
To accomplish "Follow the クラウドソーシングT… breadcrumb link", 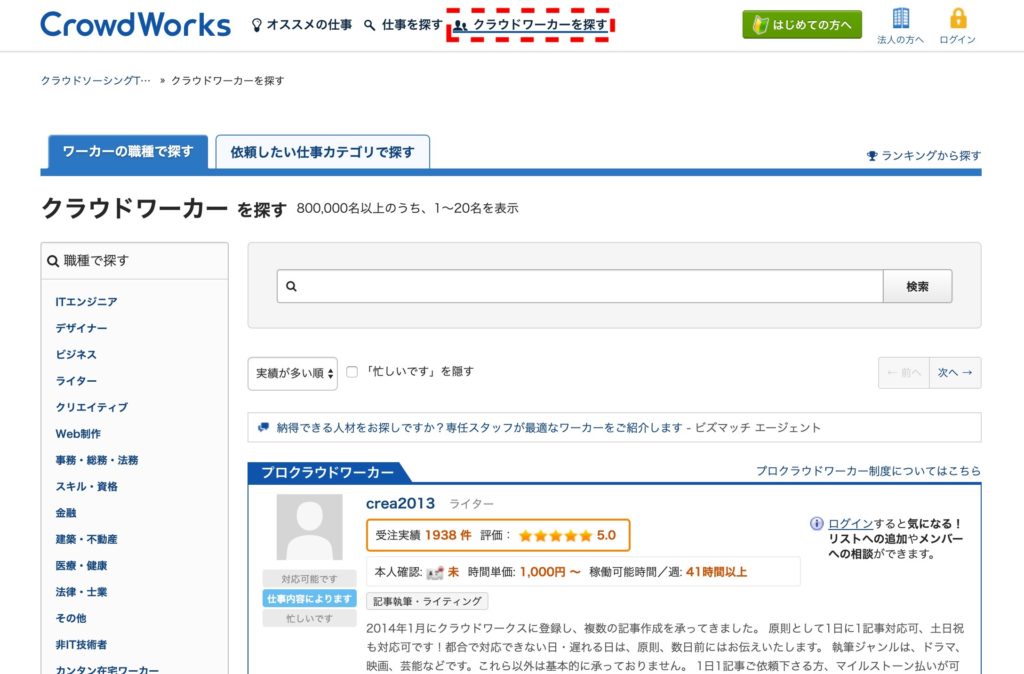I will 95,80.
